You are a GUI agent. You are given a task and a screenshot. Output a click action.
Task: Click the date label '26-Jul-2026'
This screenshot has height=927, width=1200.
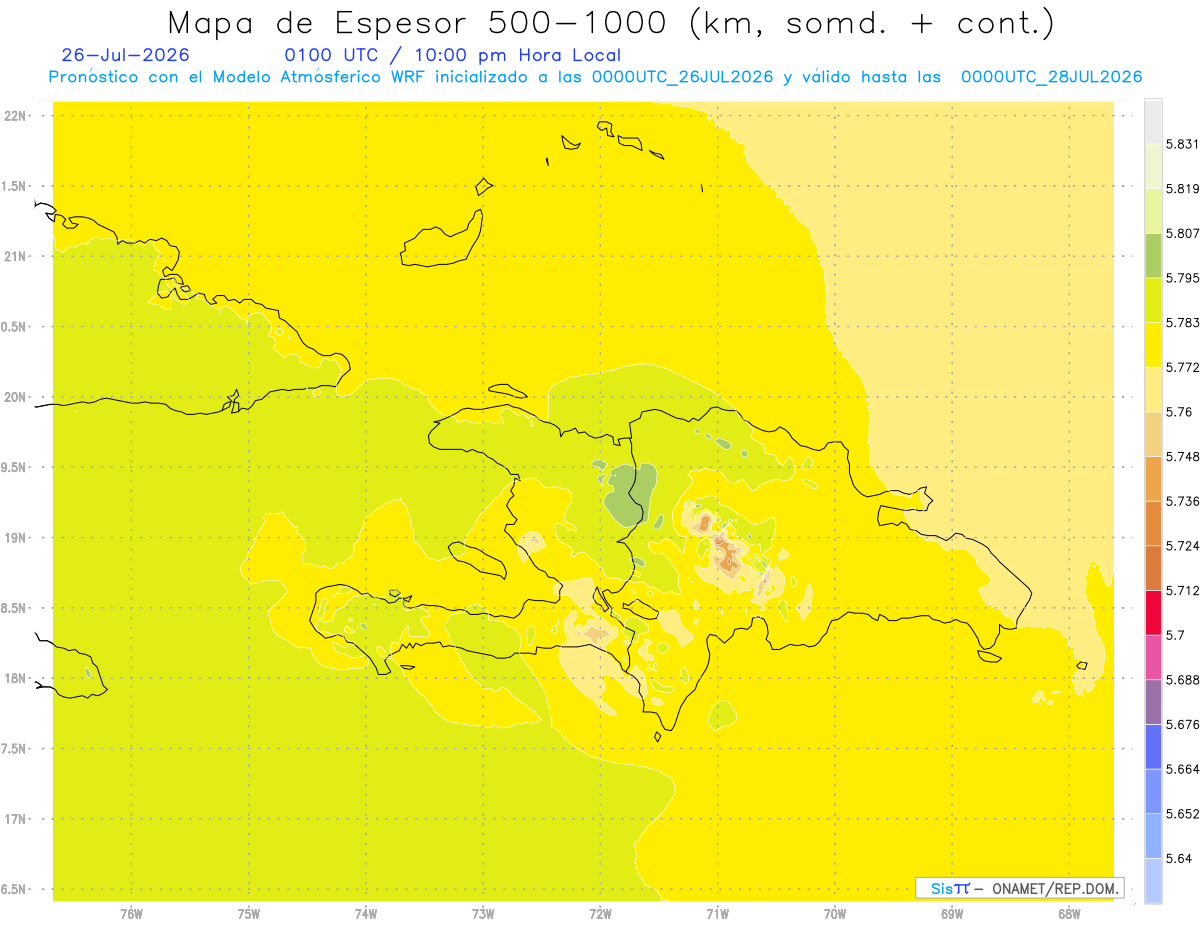click(x=125, y=56)
